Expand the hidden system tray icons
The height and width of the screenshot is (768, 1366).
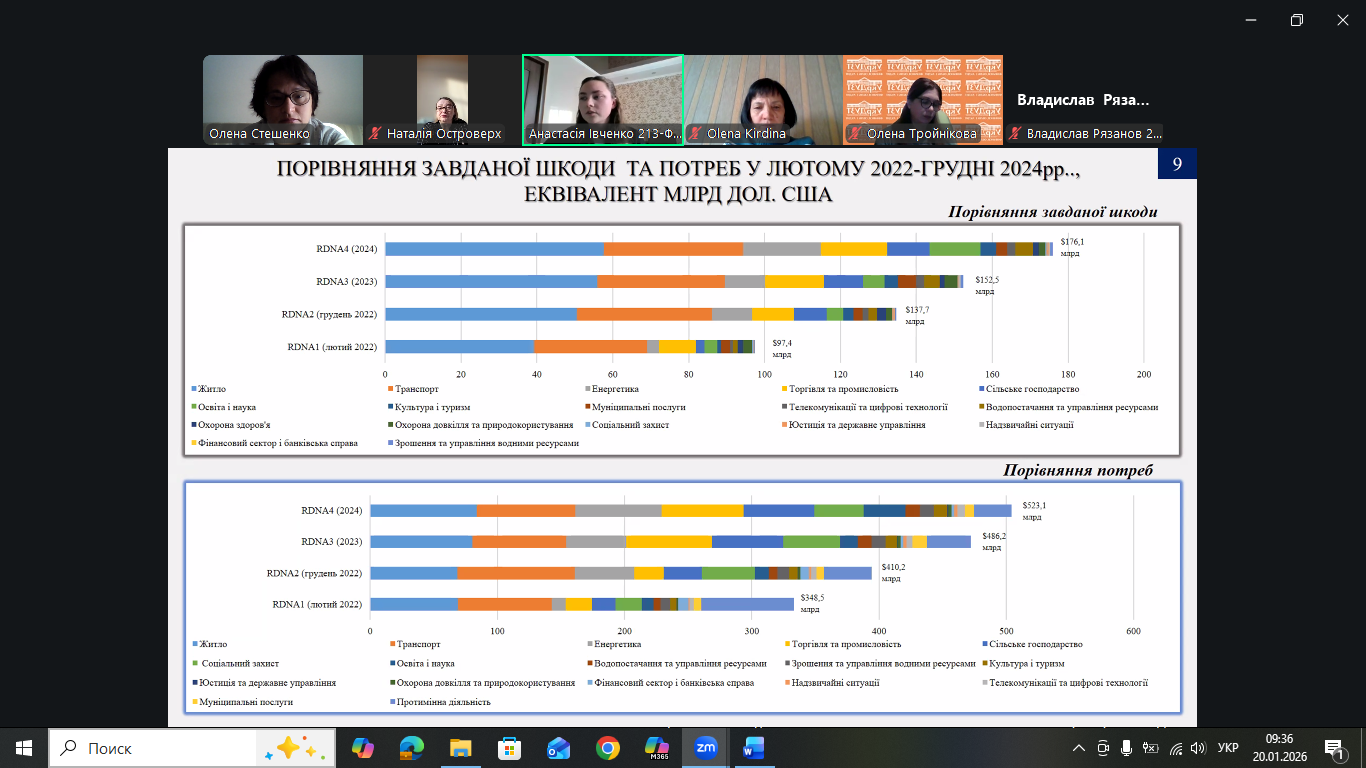[x=1078, y=748]
